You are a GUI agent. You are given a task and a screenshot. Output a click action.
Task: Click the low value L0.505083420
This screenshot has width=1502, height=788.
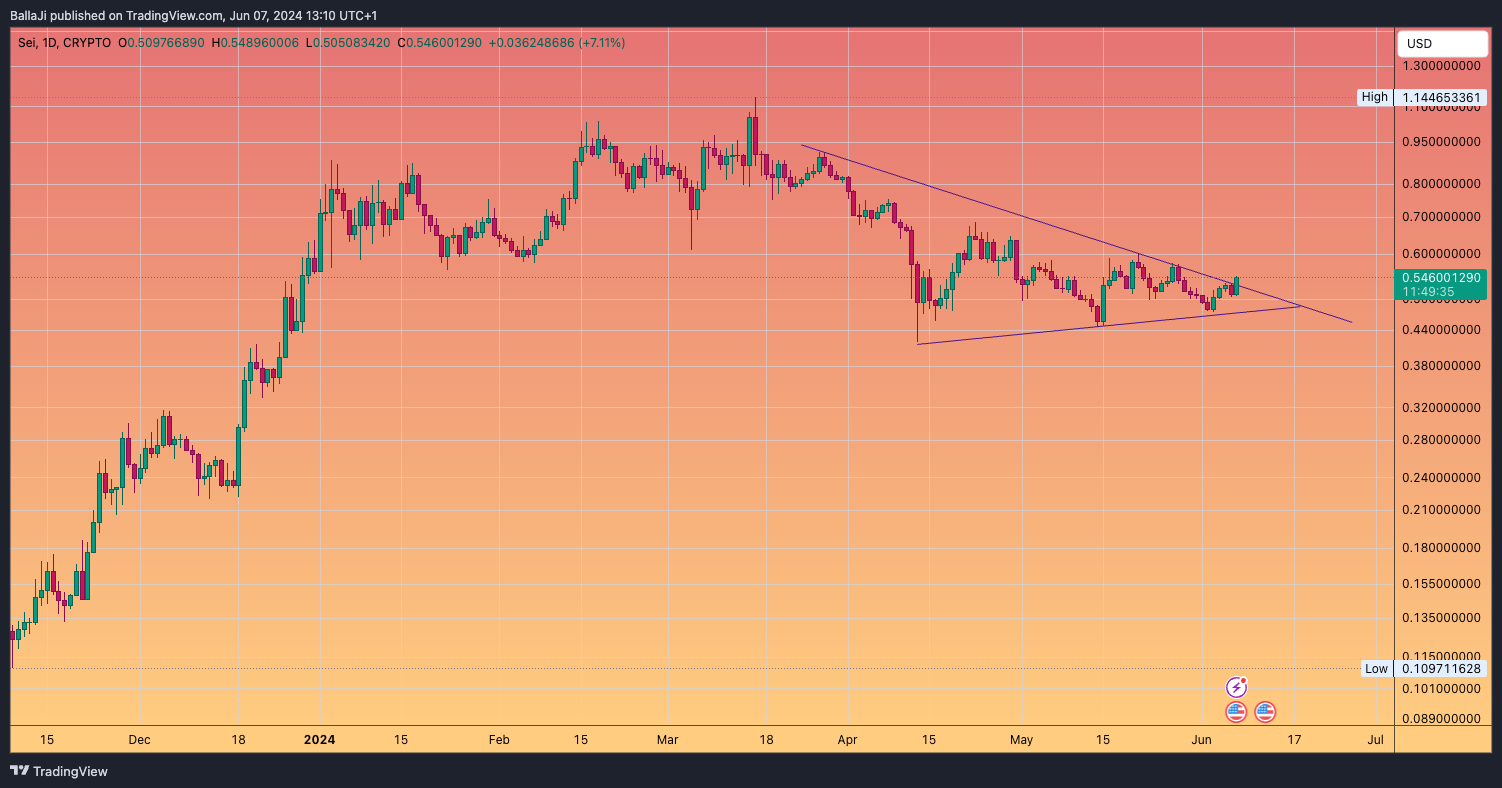(x=349, y=43)
